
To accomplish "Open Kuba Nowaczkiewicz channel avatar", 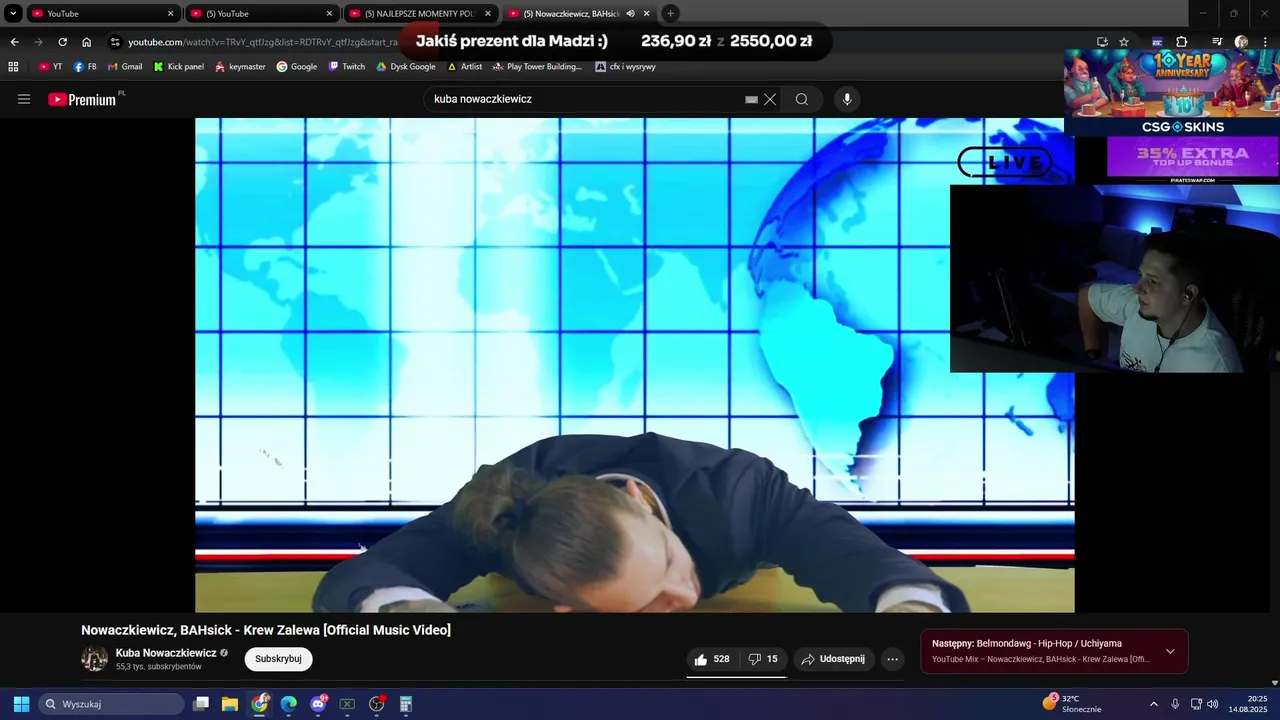I will 94,659.
